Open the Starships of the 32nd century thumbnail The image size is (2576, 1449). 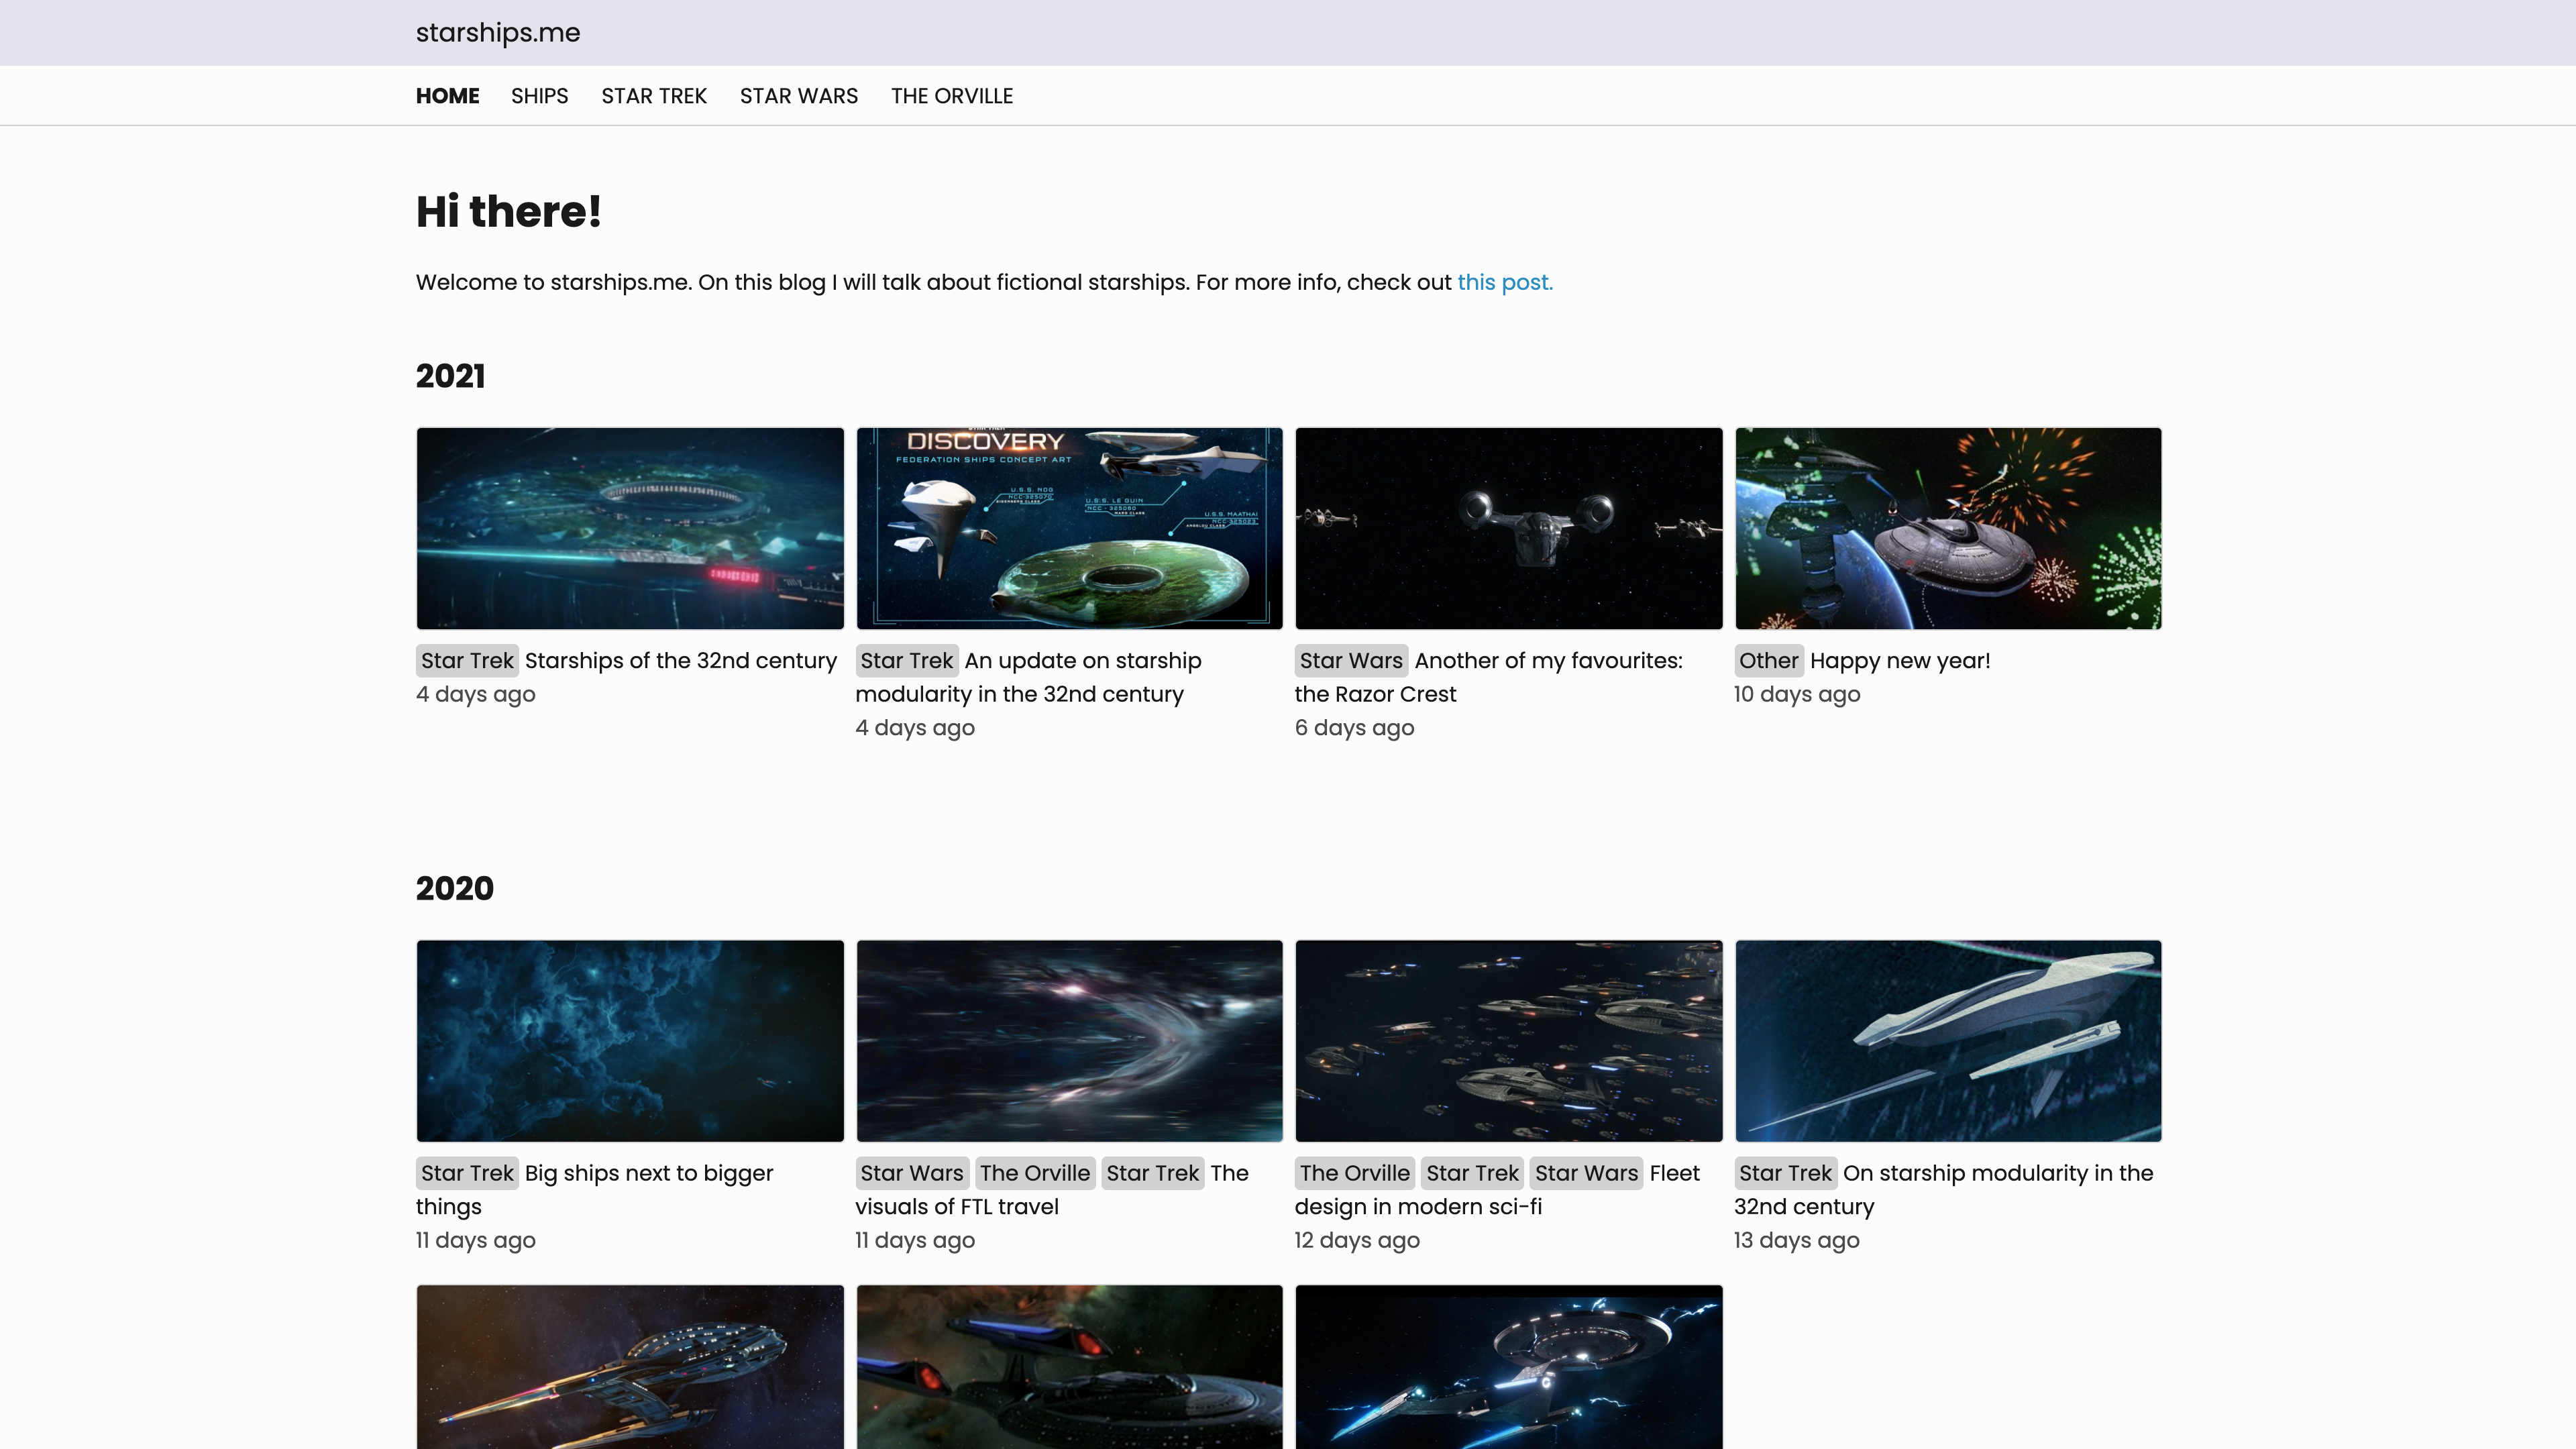pos(630,528)
